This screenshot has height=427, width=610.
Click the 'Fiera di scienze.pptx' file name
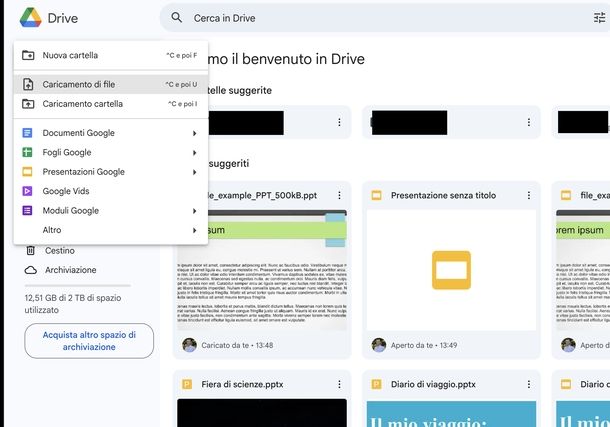(242, 384)
